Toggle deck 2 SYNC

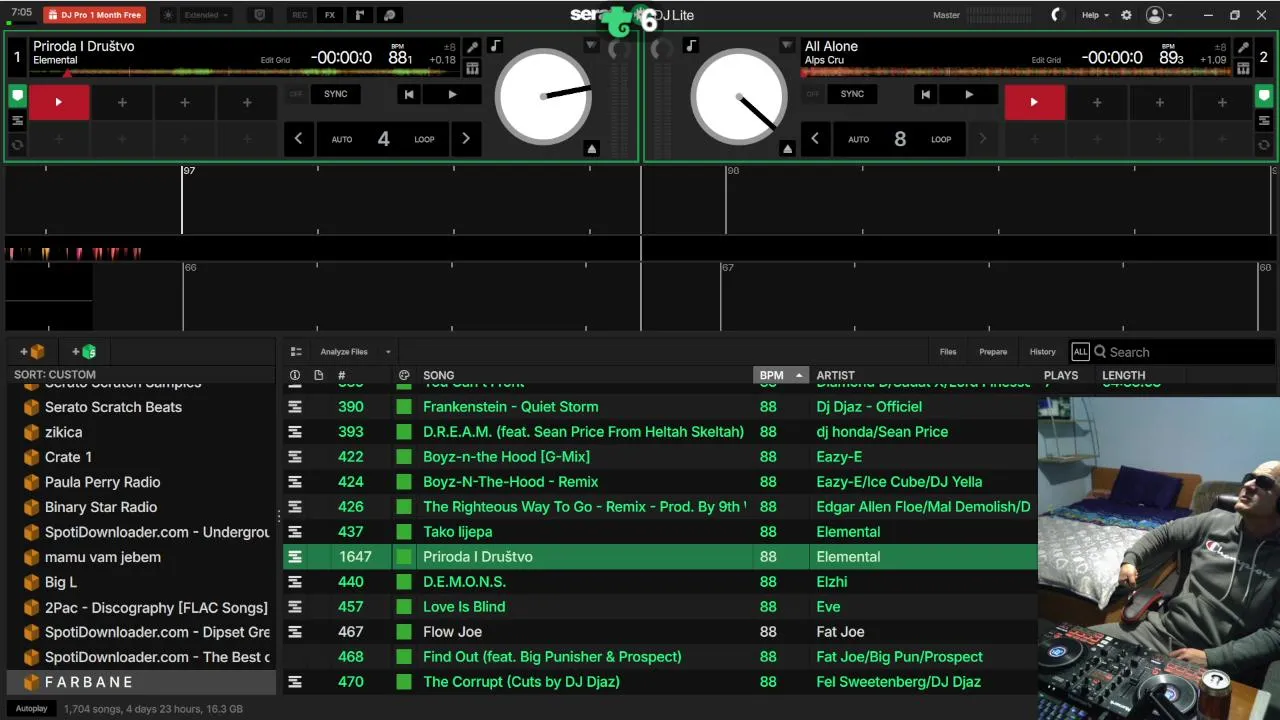pyautogui.click(x=852, y=94)
